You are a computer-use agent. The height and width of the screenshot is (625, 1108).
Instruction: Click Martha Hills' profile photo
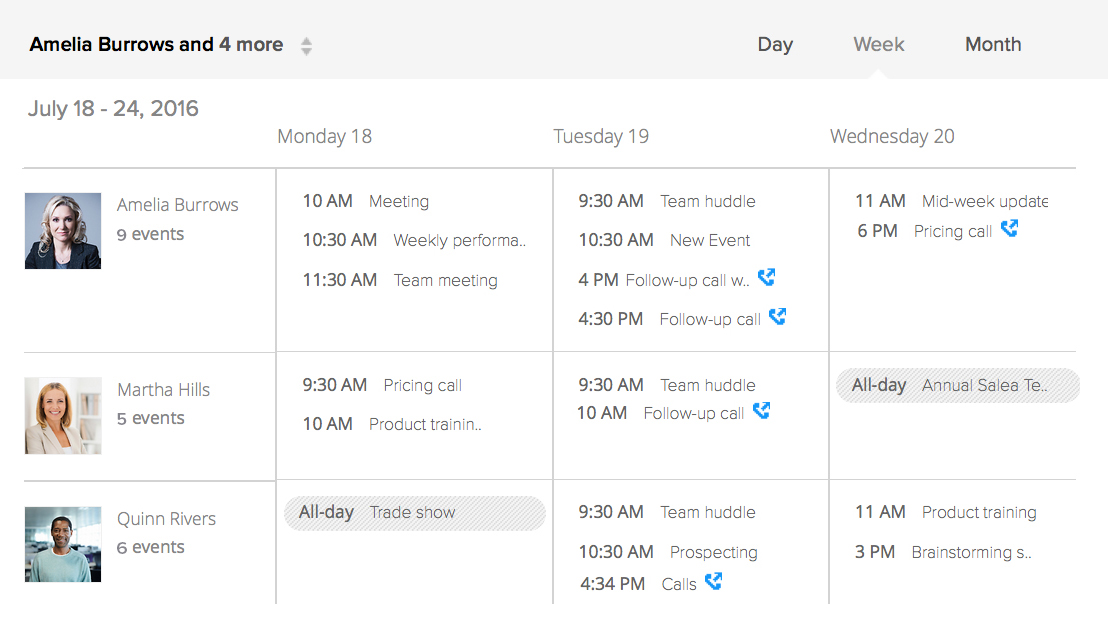(63, 416)
